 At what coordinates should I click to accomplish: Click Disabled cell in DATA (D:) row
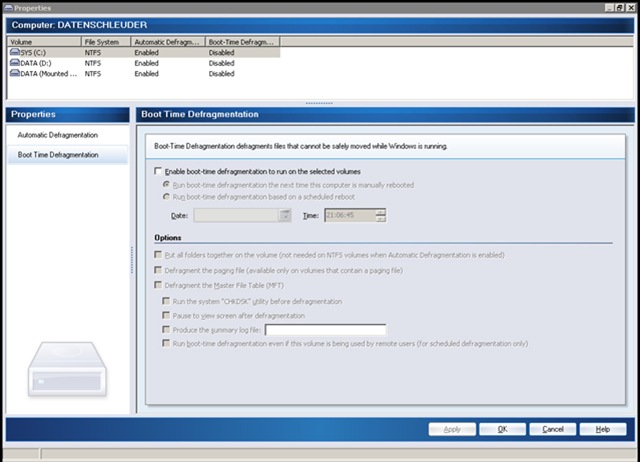pyautogui.click(x=221, y=63)
